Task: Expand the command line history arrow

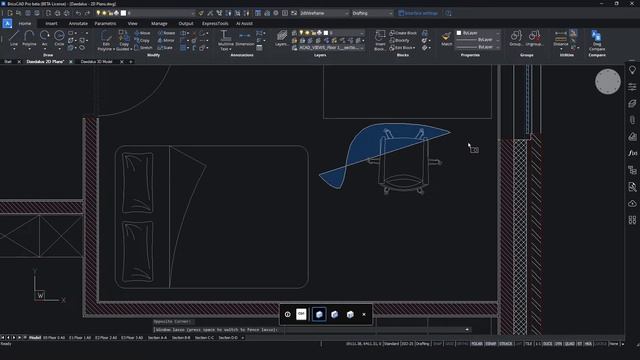Action: [467, 329]
